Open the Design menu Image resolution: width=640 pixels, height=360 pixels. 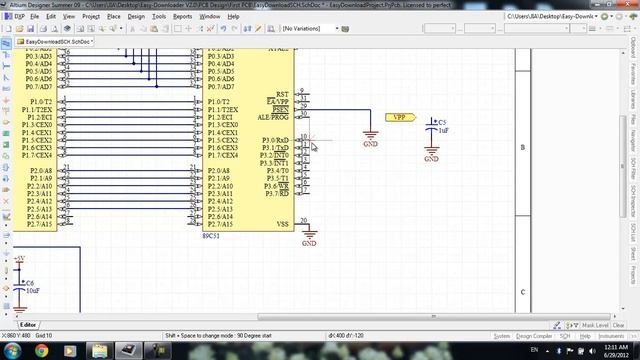click(x=136, y=17)
